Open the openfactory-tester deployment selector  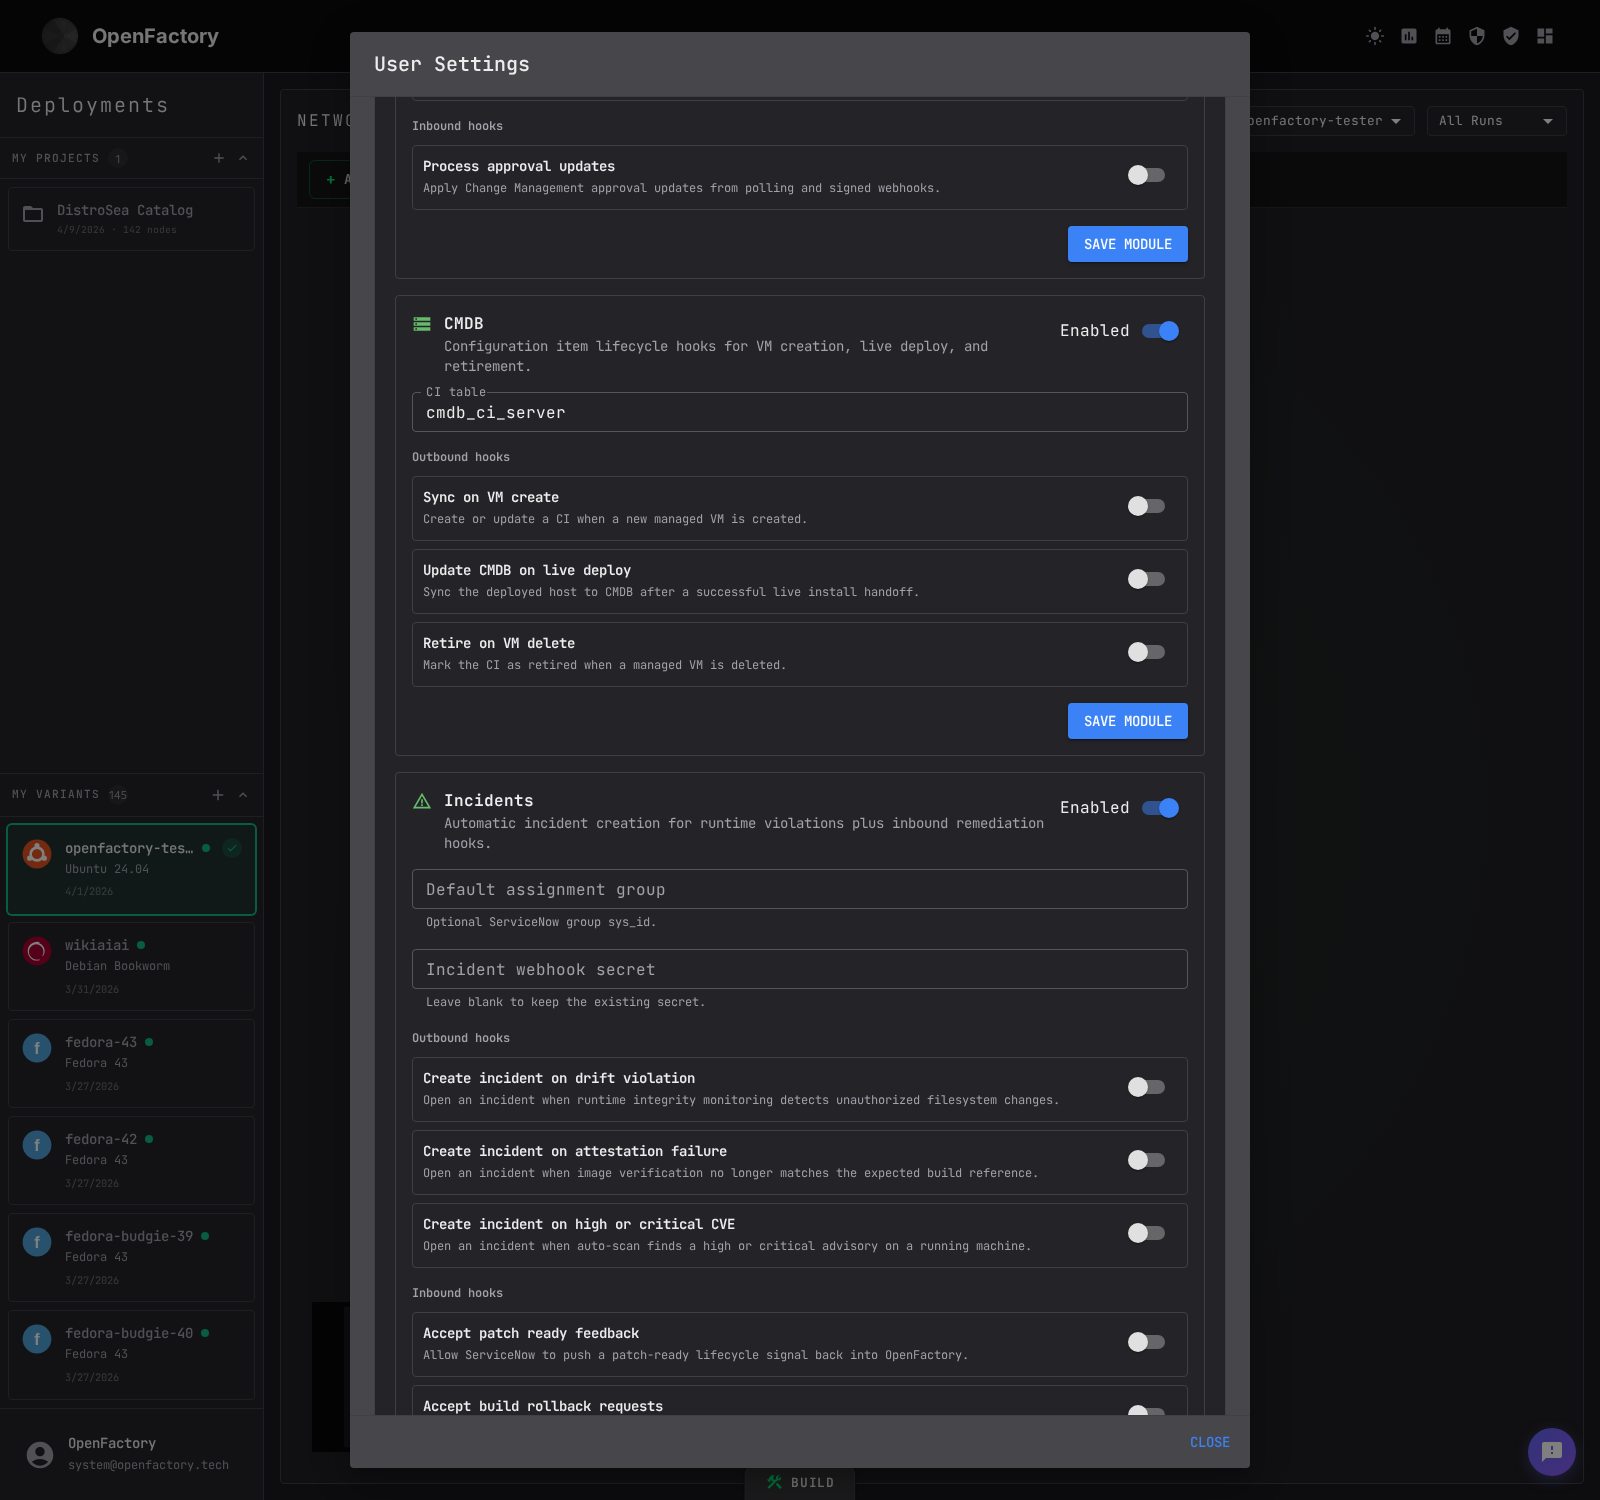point(1320,120)
